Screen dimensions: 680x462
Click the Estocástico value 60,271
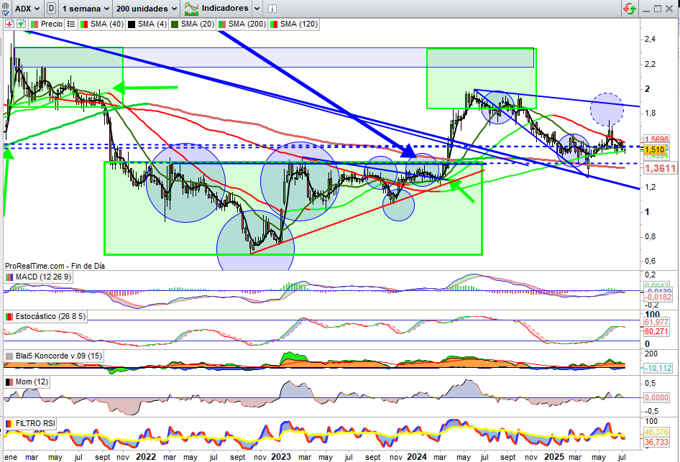tap(658, 331)
